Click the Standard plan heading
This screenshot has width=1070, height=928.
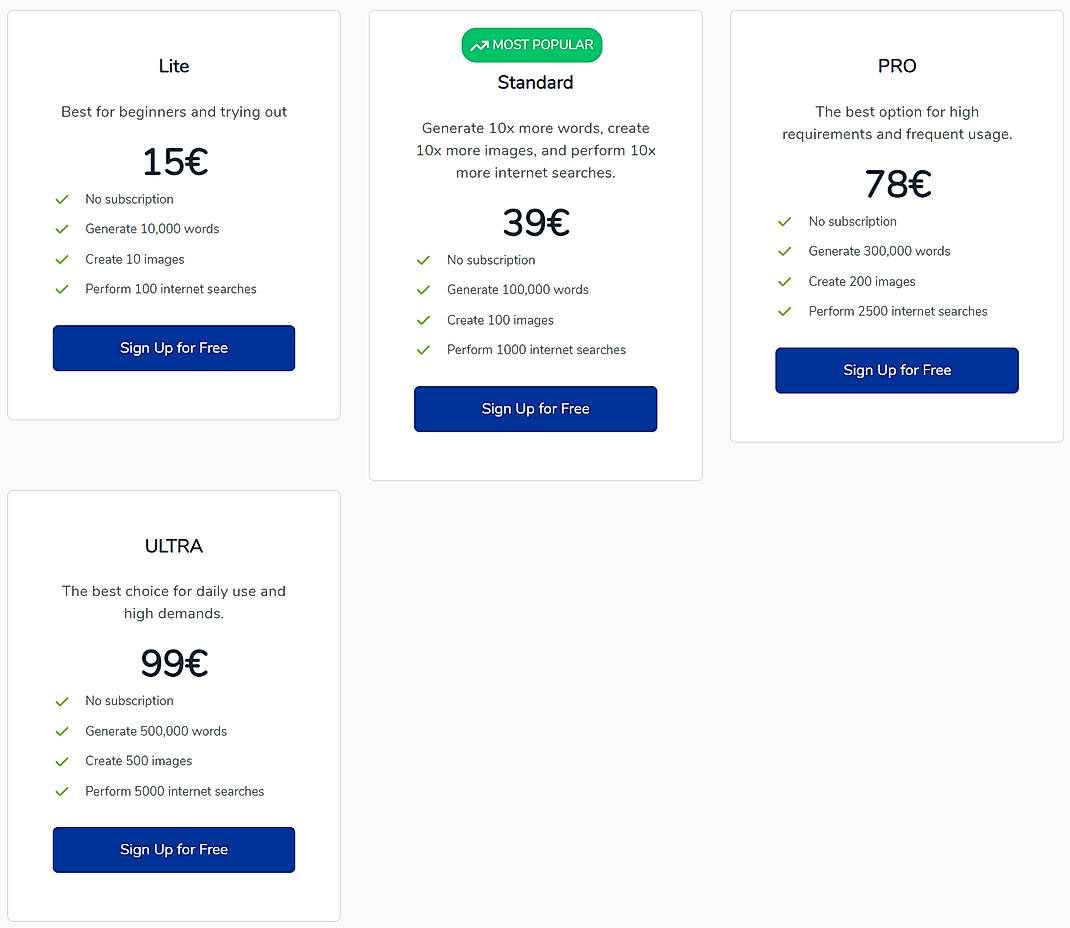tap(535, 84)
